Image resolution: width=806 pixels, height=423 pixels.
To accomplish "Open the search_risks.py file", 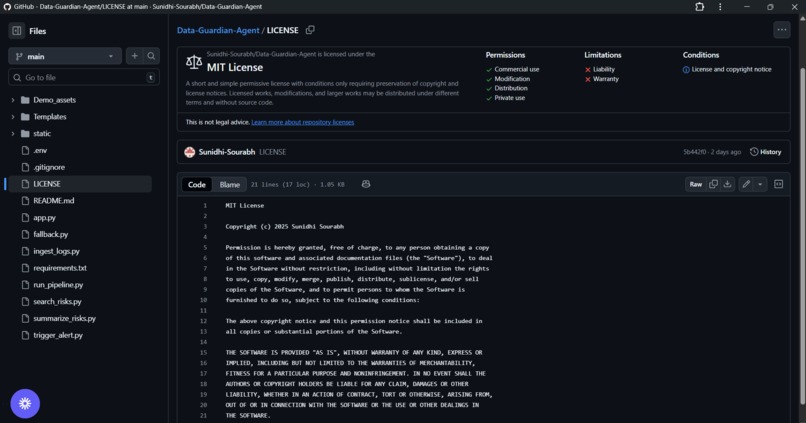I will 58,302.
